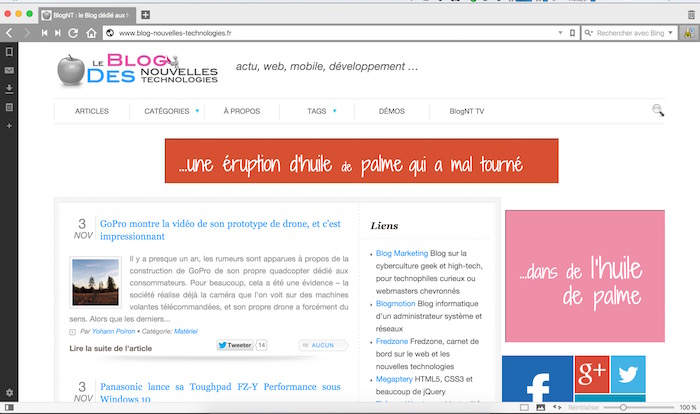The width and height of the screenshot is (700, 414).
Task: Toggle image loading in status bar
Action: 541,407
